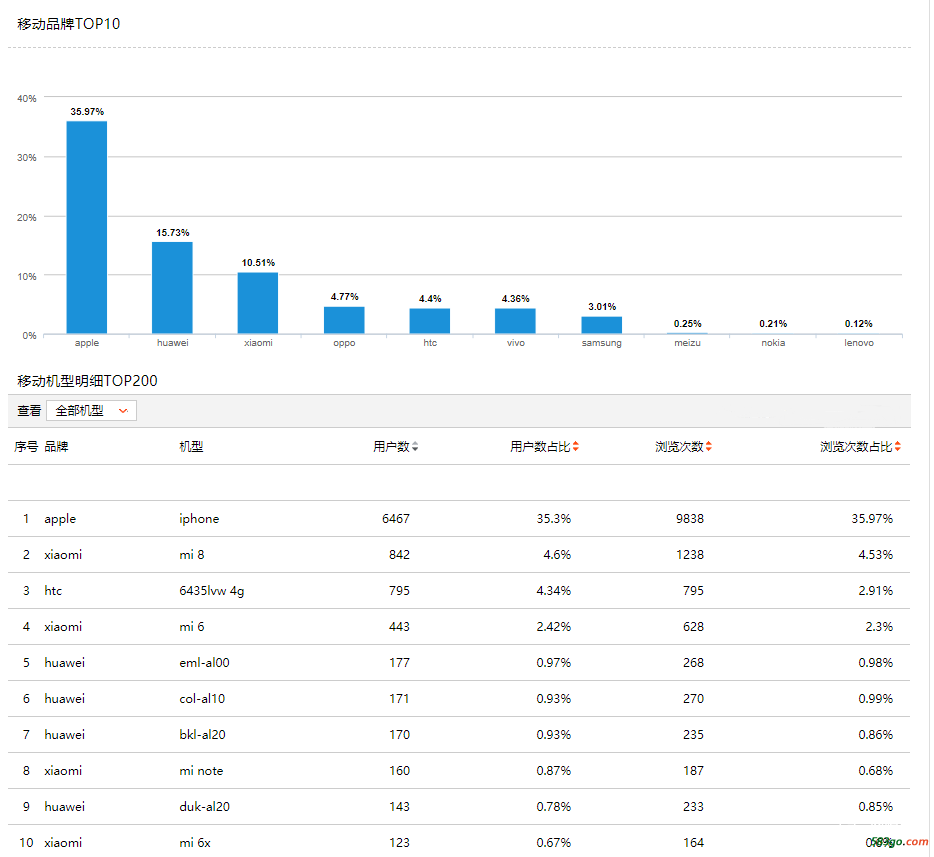Select the mi 6 model cell
Viewport: 934px width, 857px height.
(192, 627)
